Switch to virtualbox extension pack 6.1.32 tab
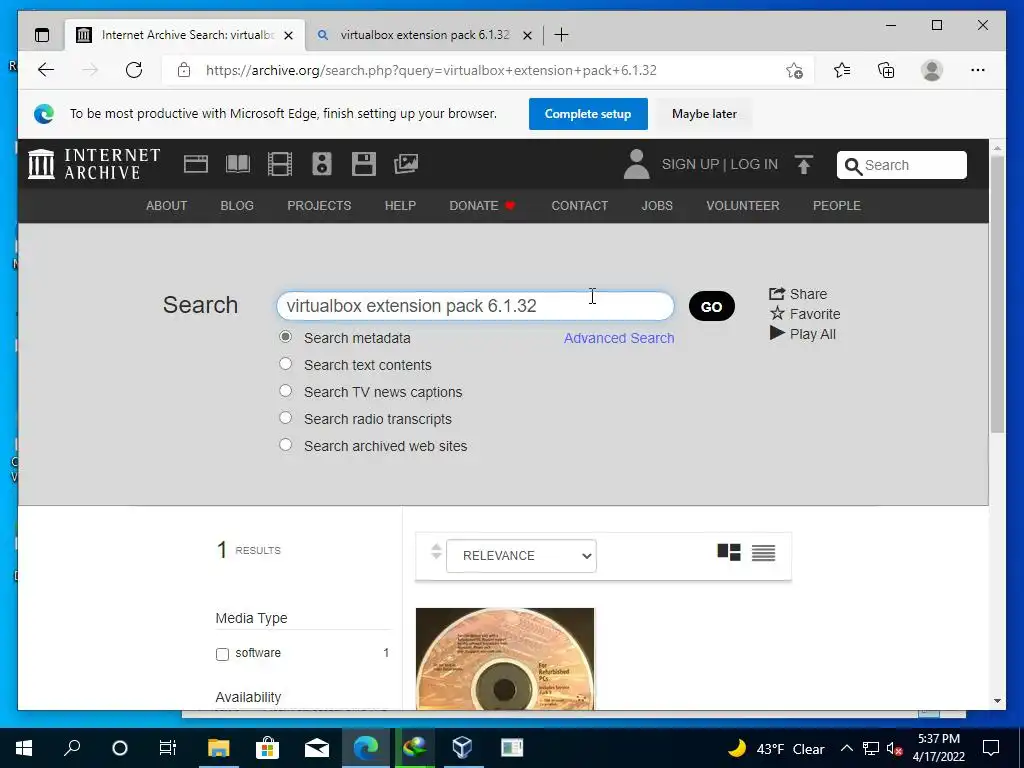The image size is (1024, 768). pyautogui.click(x=424, y=35)
